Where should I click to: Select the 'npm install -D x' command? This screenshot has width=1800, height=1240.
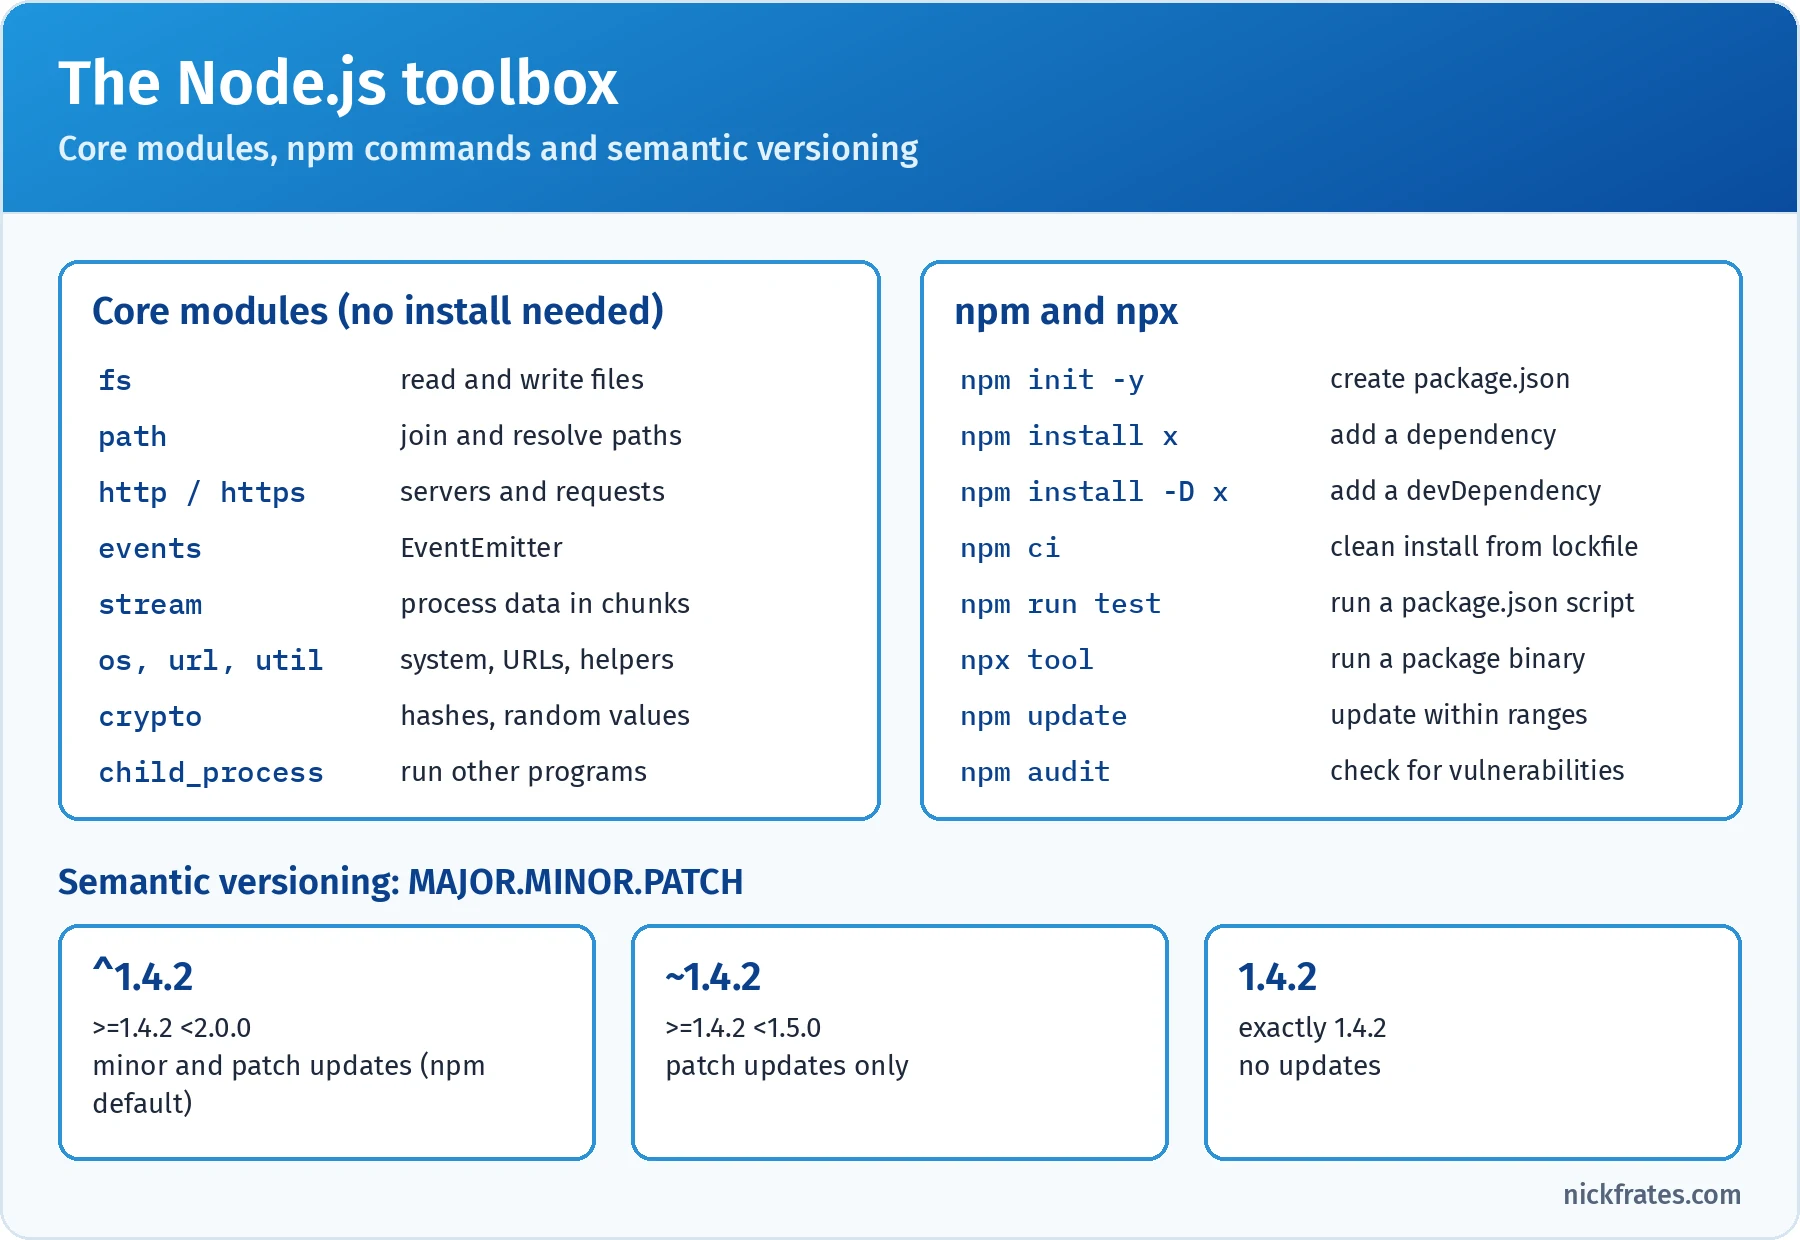[x=1094, y=492]
